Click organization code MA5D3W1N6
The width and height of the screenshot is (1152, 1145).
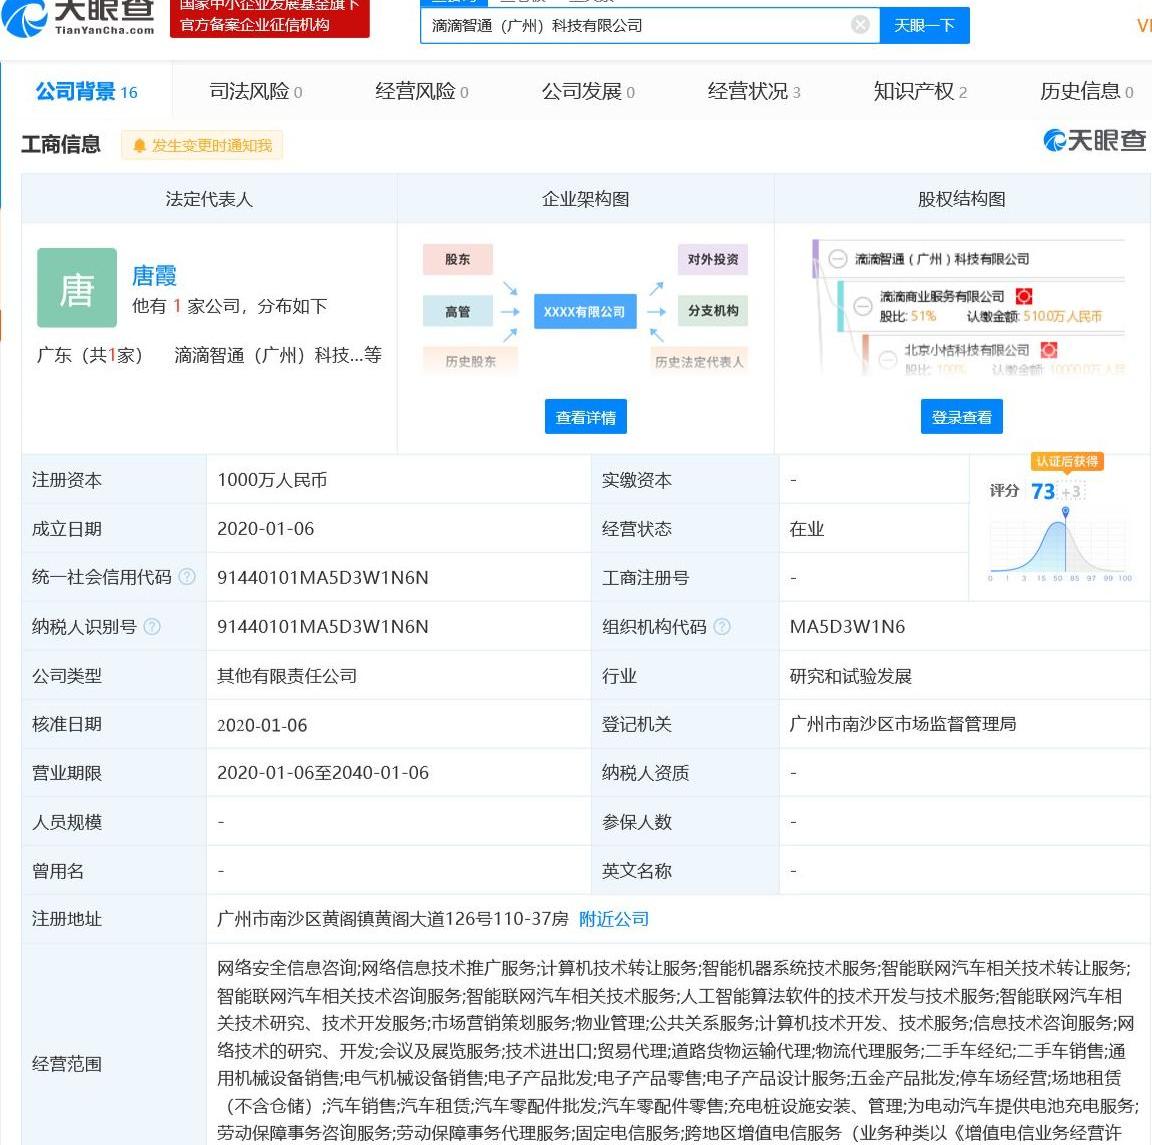click(x=847, y=626)
